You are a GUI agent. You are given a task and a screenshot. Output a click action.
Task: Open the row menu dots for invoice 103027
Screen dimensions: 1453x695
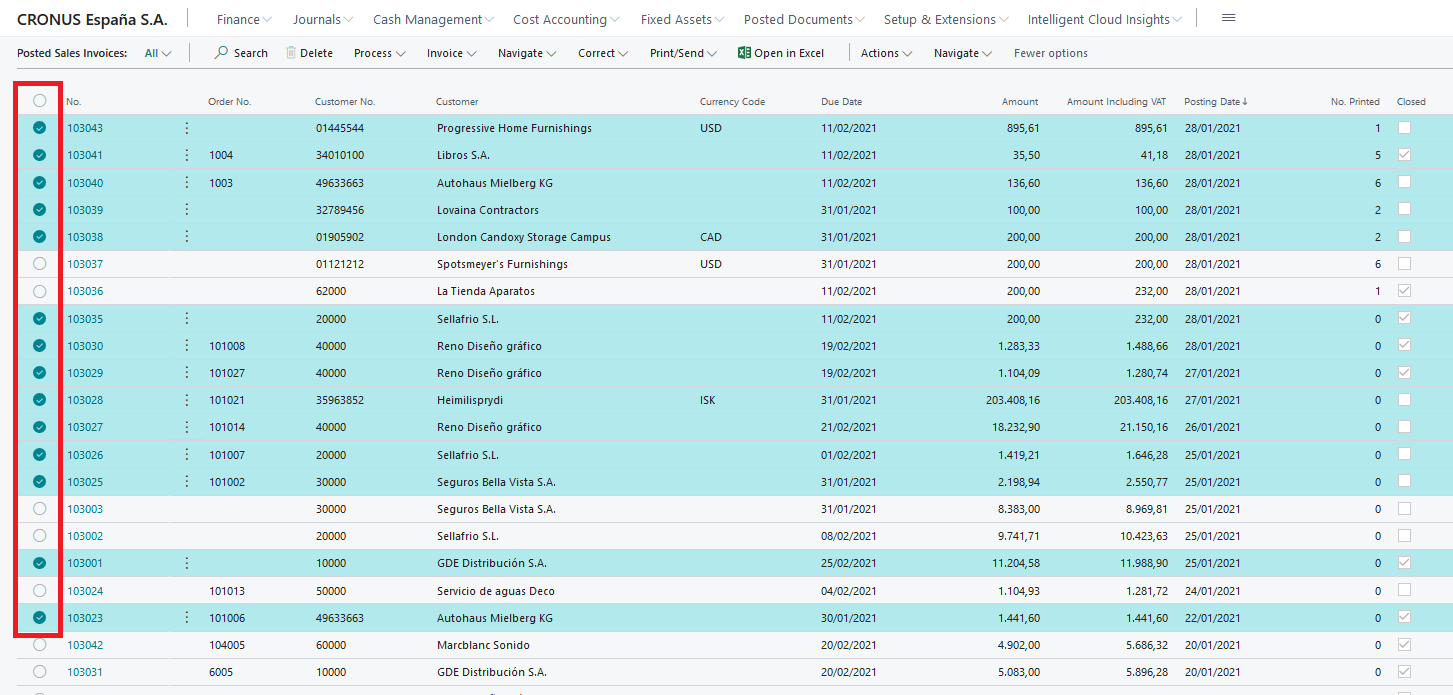(187, 427)
